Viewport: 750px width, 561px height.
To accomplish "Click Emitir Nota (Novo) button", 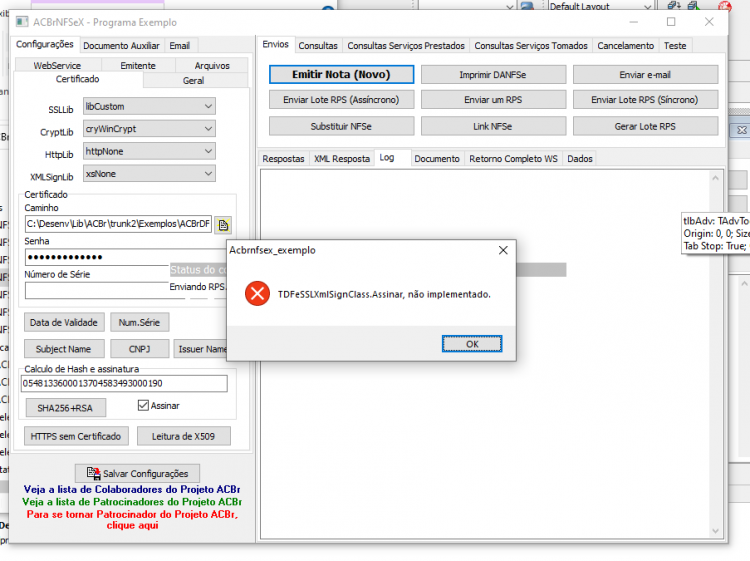I will click(x=342, y=75).
